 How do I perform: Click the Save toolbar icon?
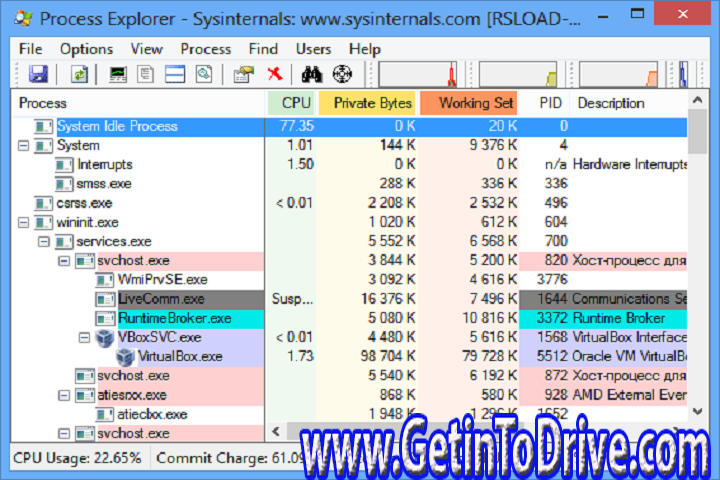point(38,74)
